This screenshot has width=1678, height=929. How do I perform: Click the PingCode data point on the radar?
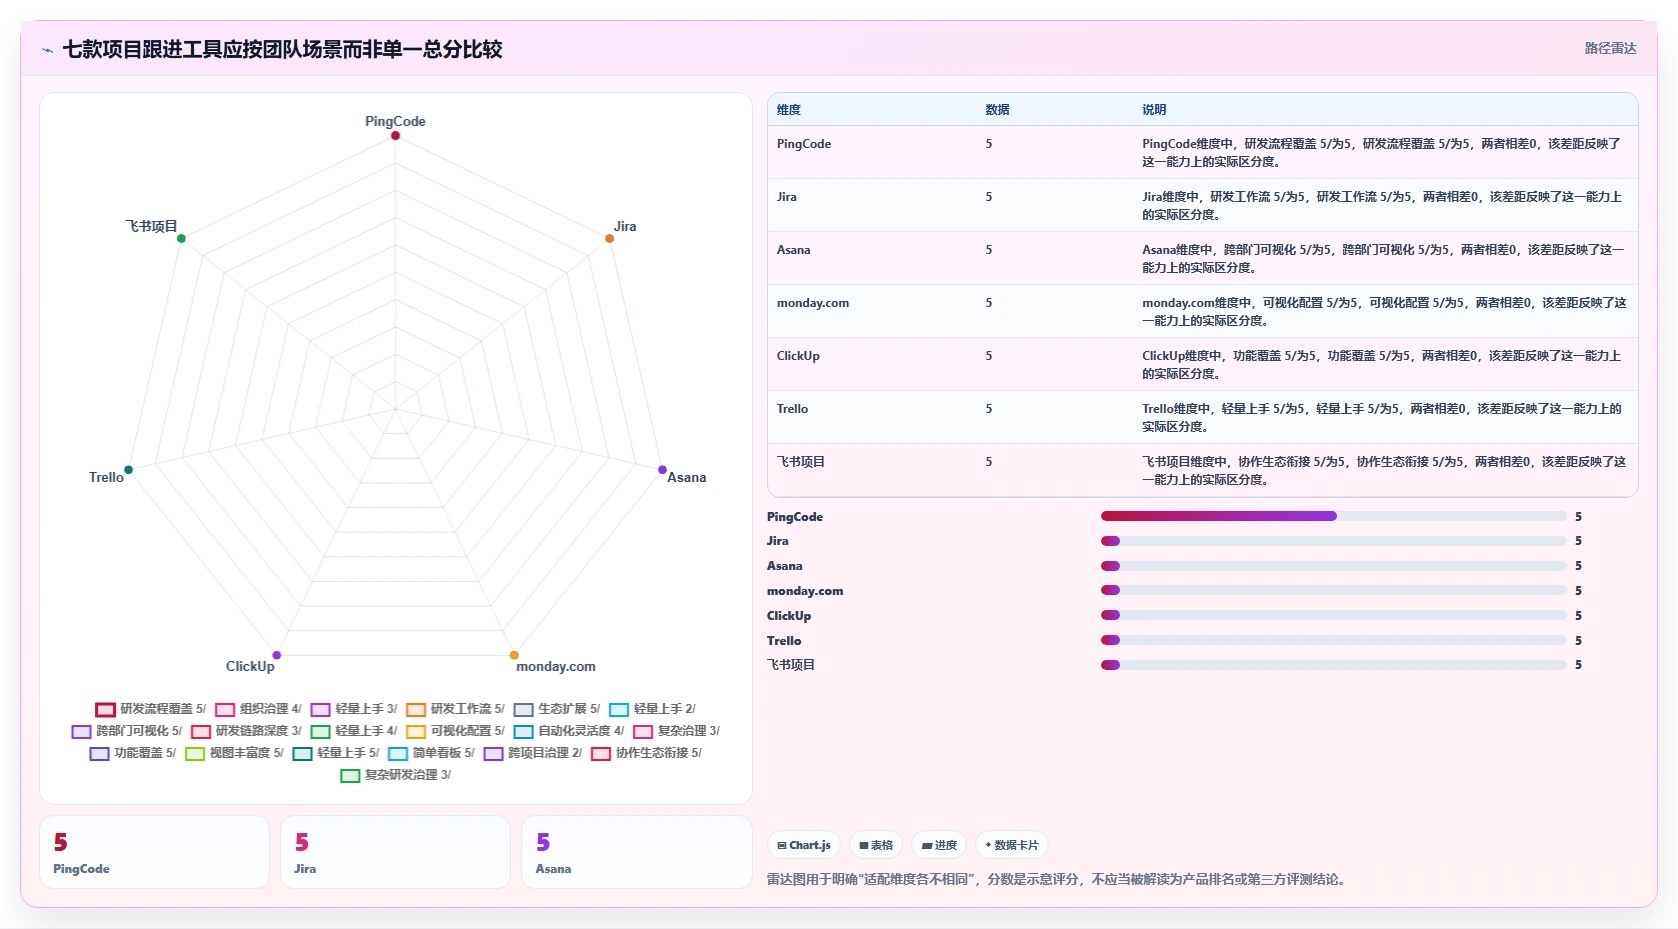point(395,135)
